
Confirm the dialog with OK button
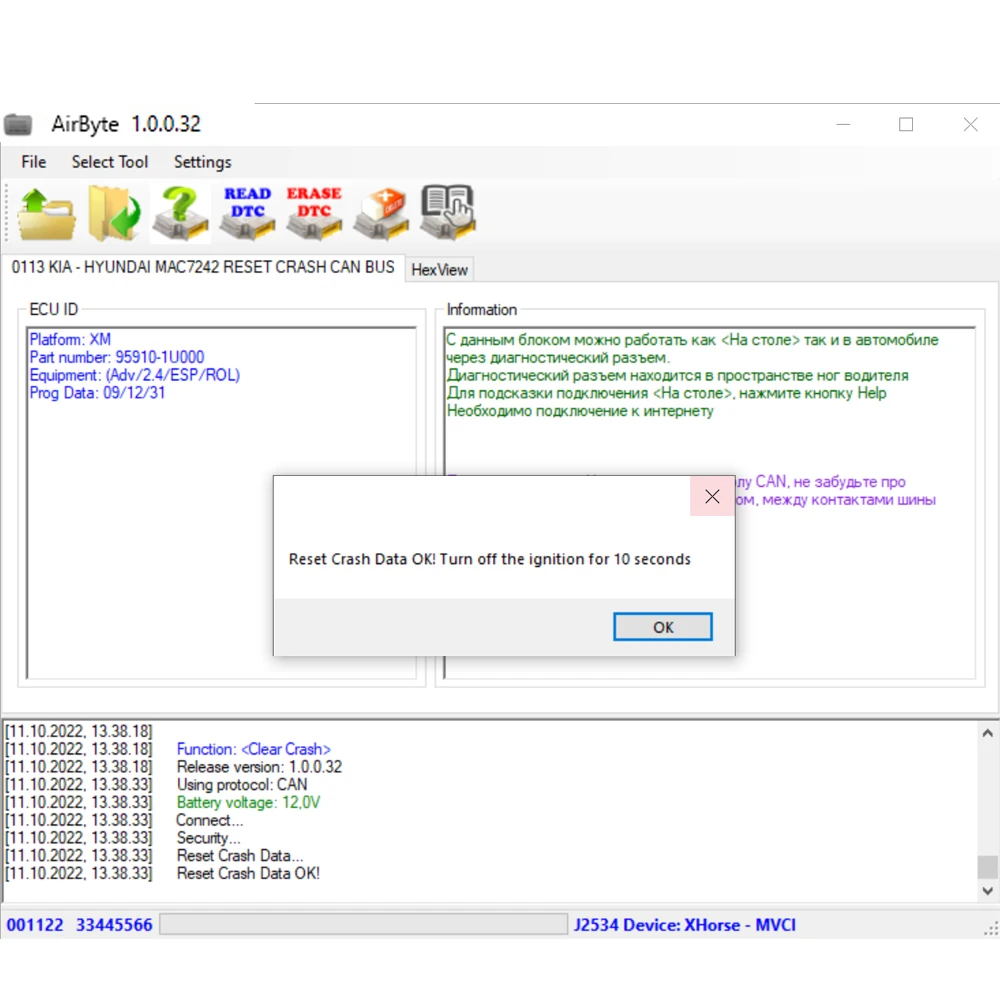coord(663,627)
